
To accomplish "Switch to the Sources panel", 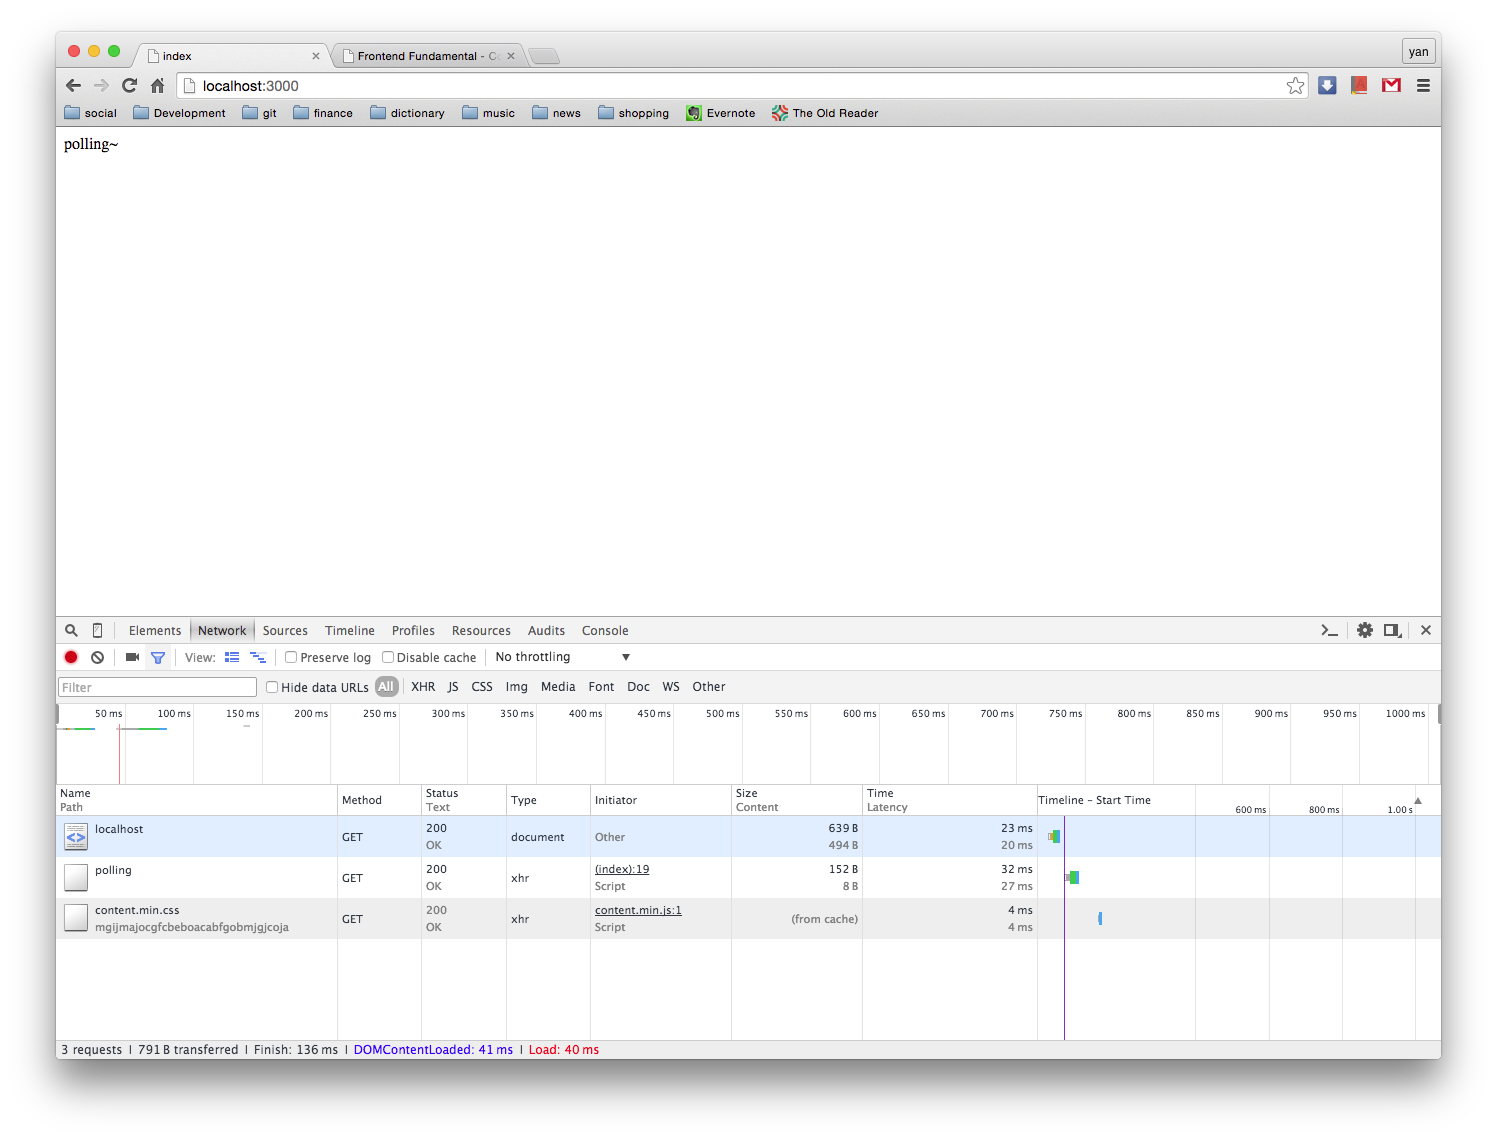I will click(285, 631).
